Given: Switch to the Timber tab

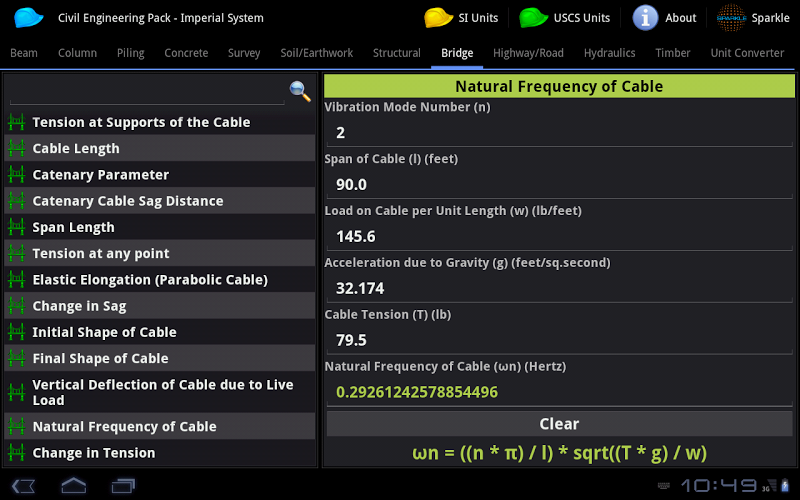Looking at the screenshot, I should (x=672, y=53).
